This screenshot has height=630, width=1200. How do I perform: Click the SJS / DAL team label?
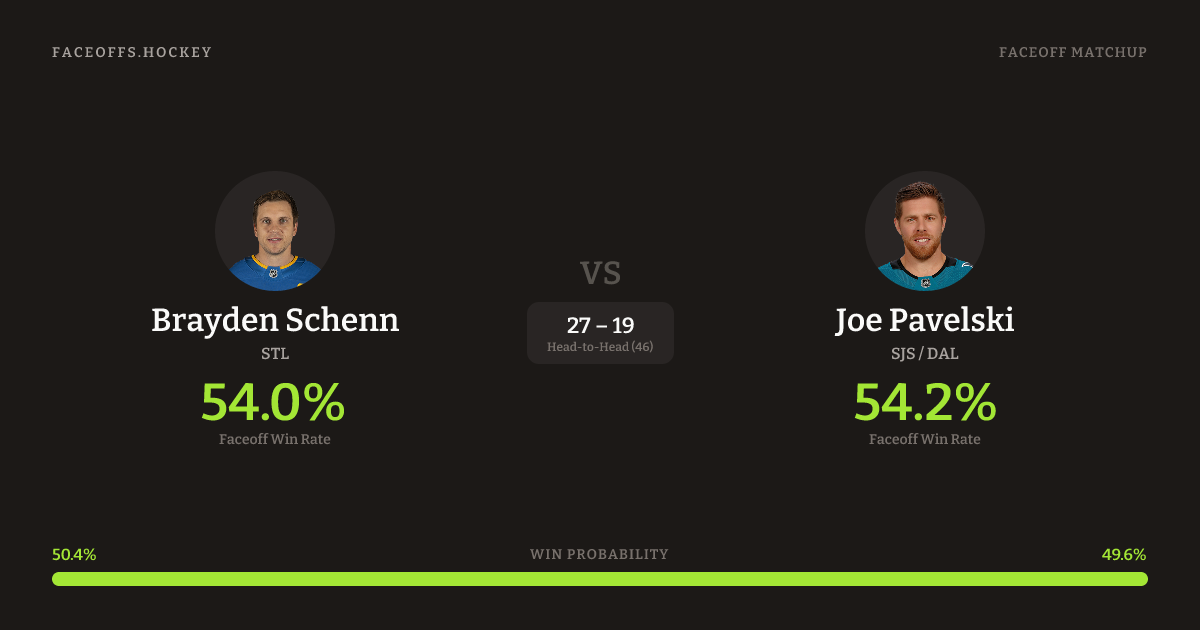[x=925, y=354]
